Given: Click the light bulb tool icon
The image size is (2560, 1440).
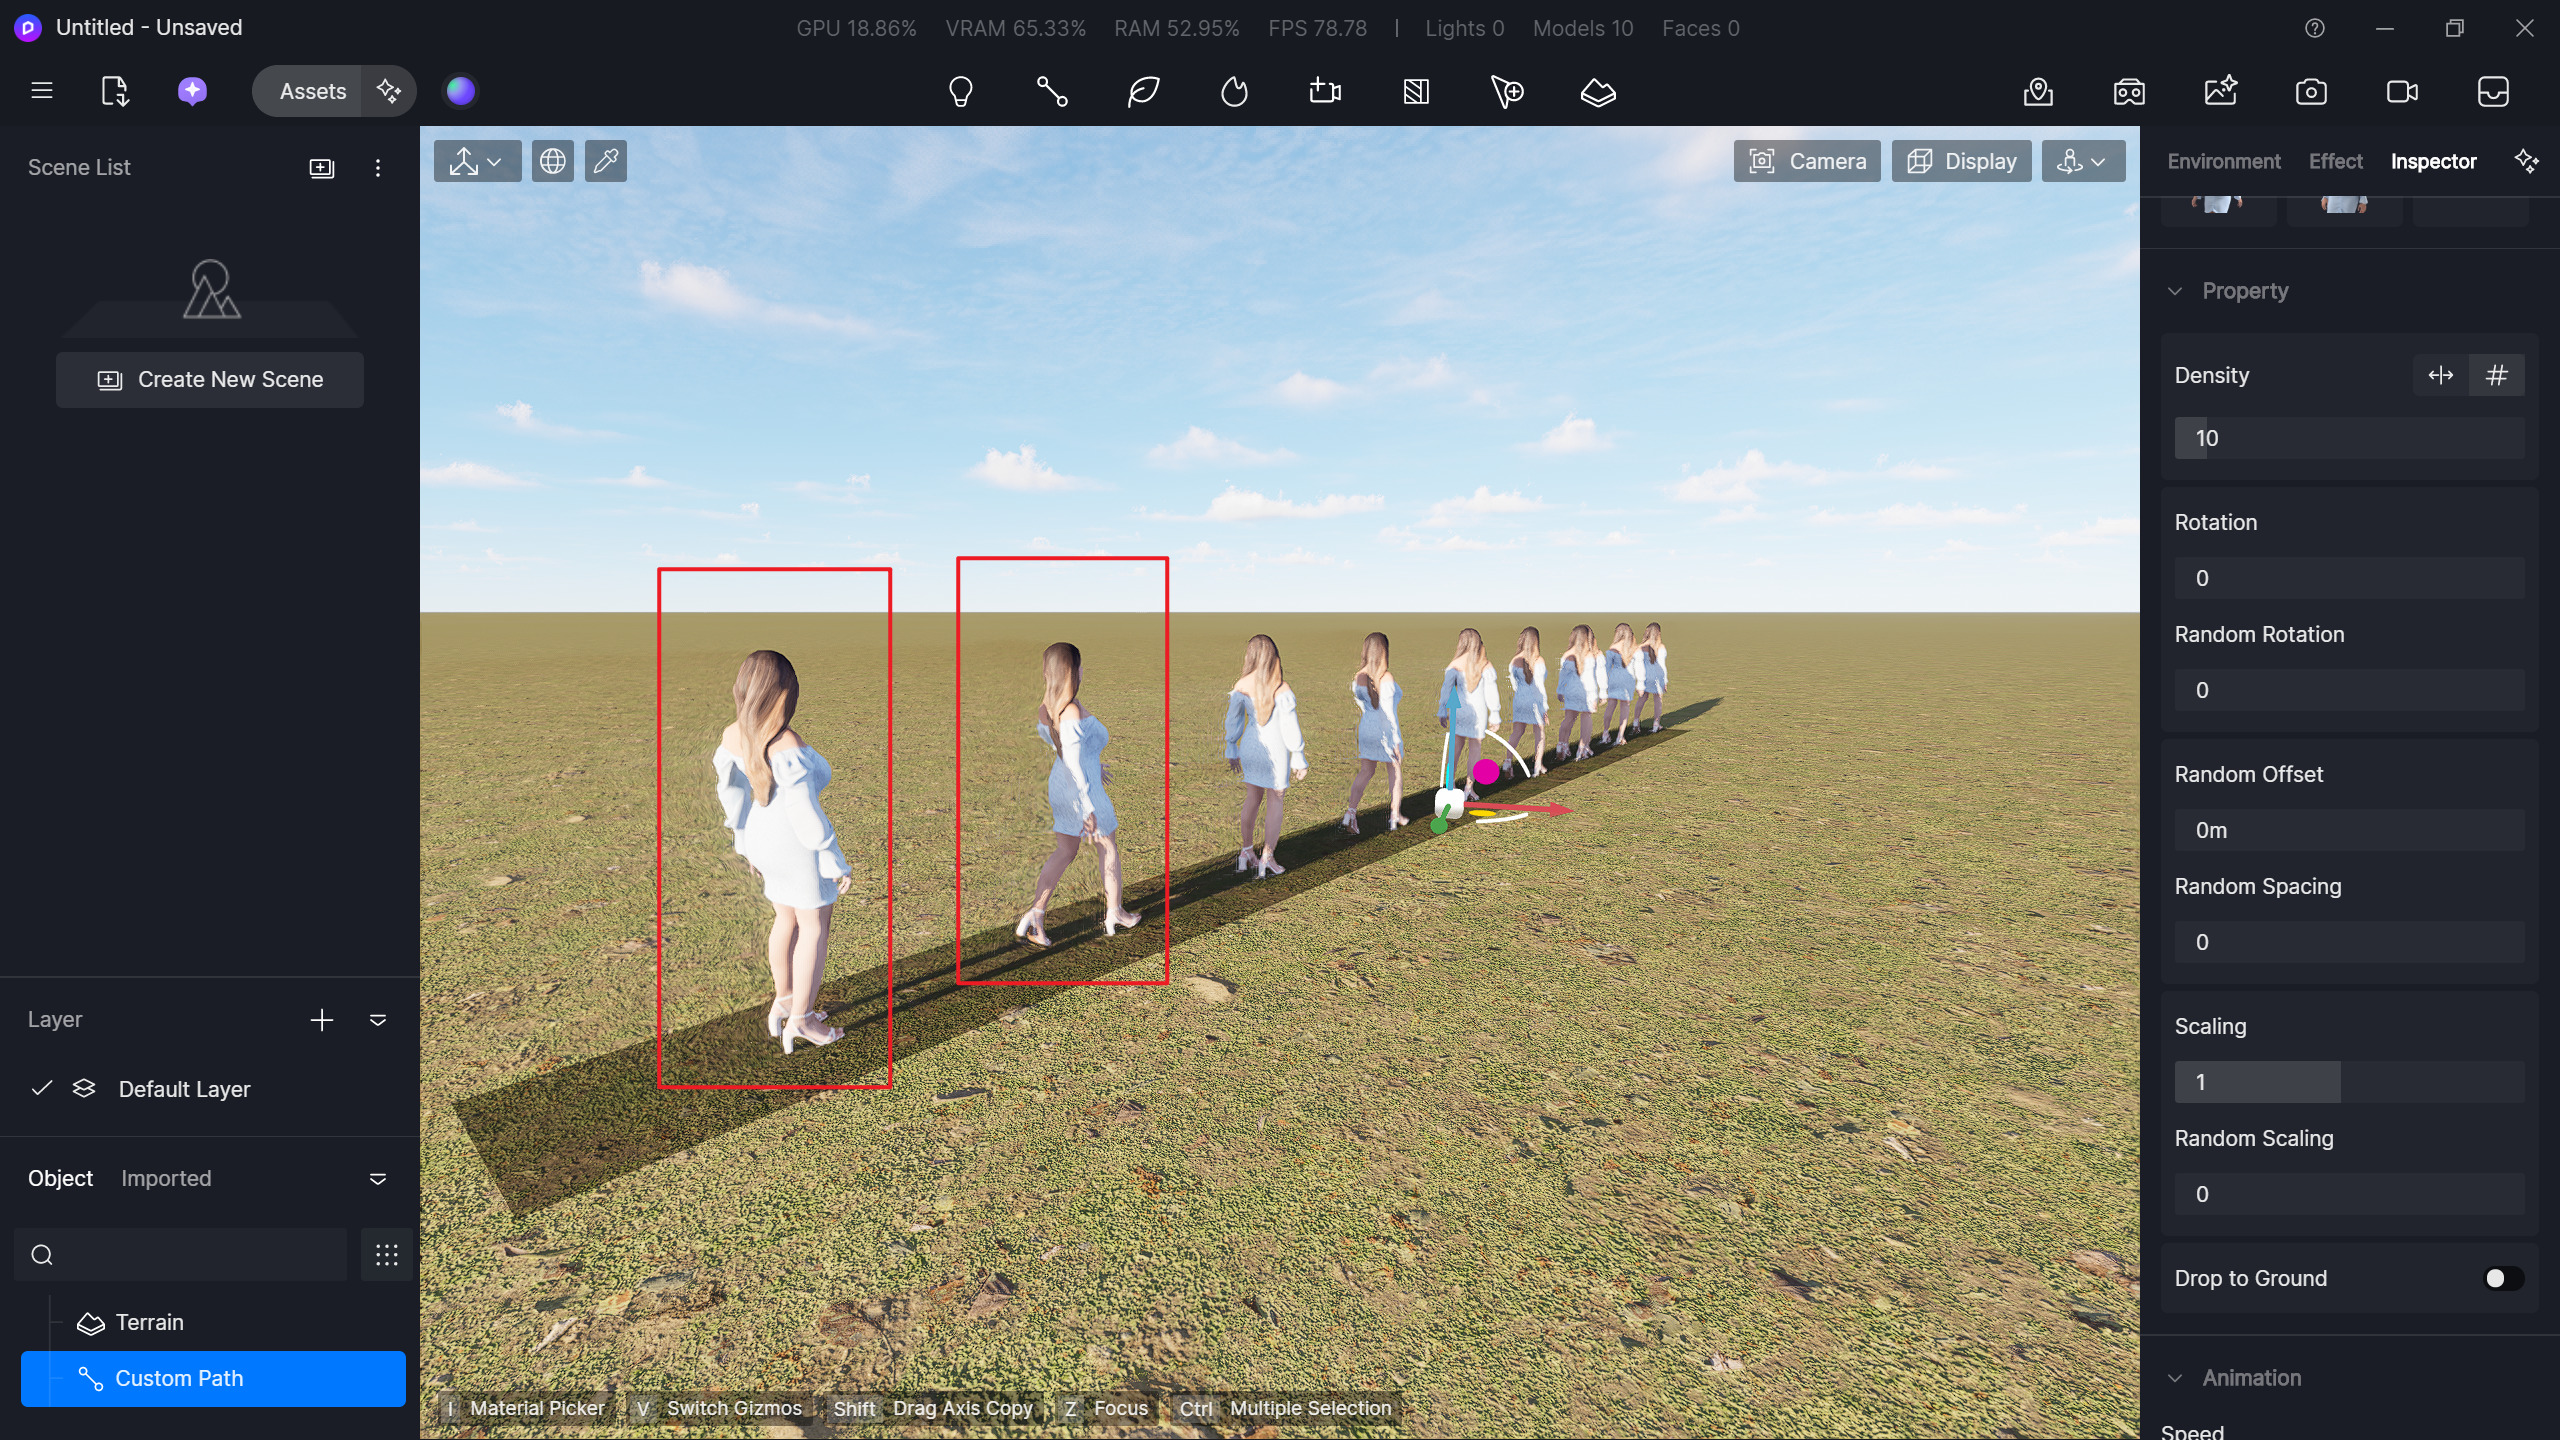Looking at the screenshot, I should [960, 92].
